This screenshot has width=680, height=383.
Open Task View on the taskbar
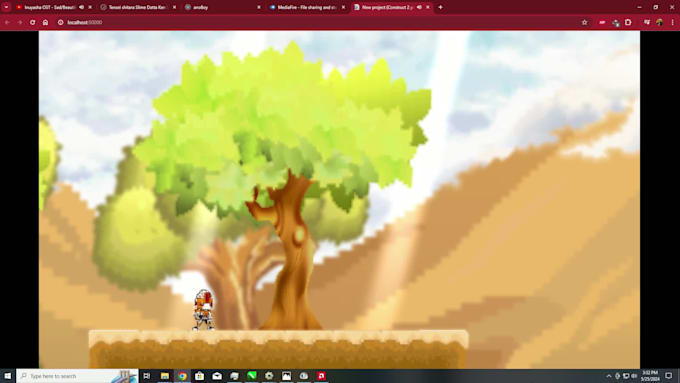pyautogui.click(x=147, y=376)
